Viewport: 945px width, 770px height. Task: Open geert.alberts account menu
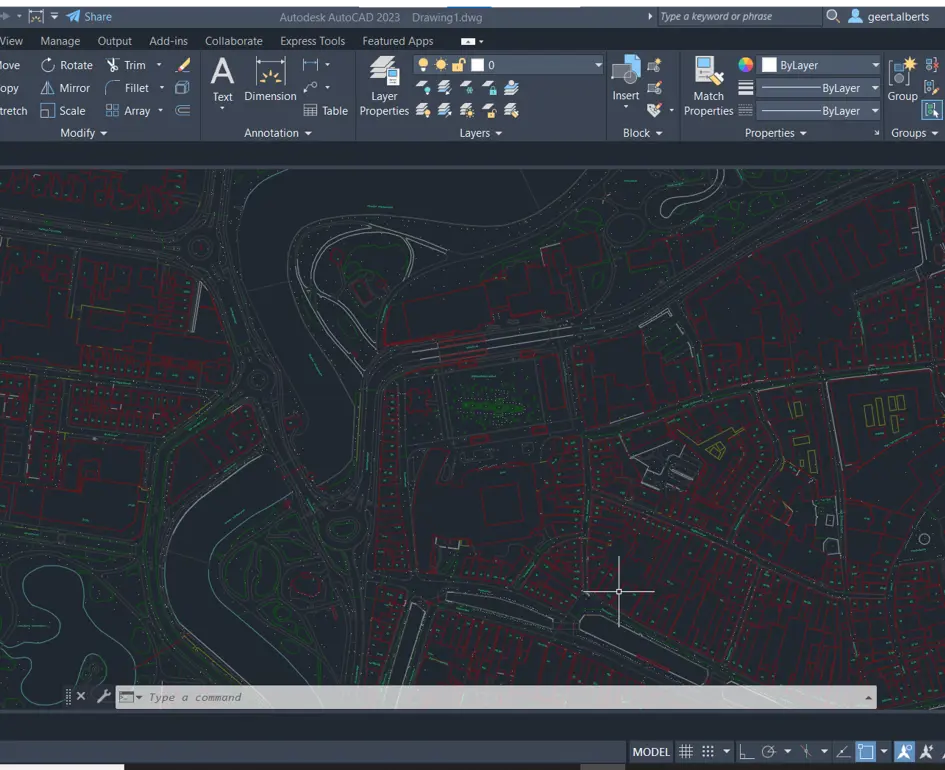pyautogui.click(x=889, y=16)
